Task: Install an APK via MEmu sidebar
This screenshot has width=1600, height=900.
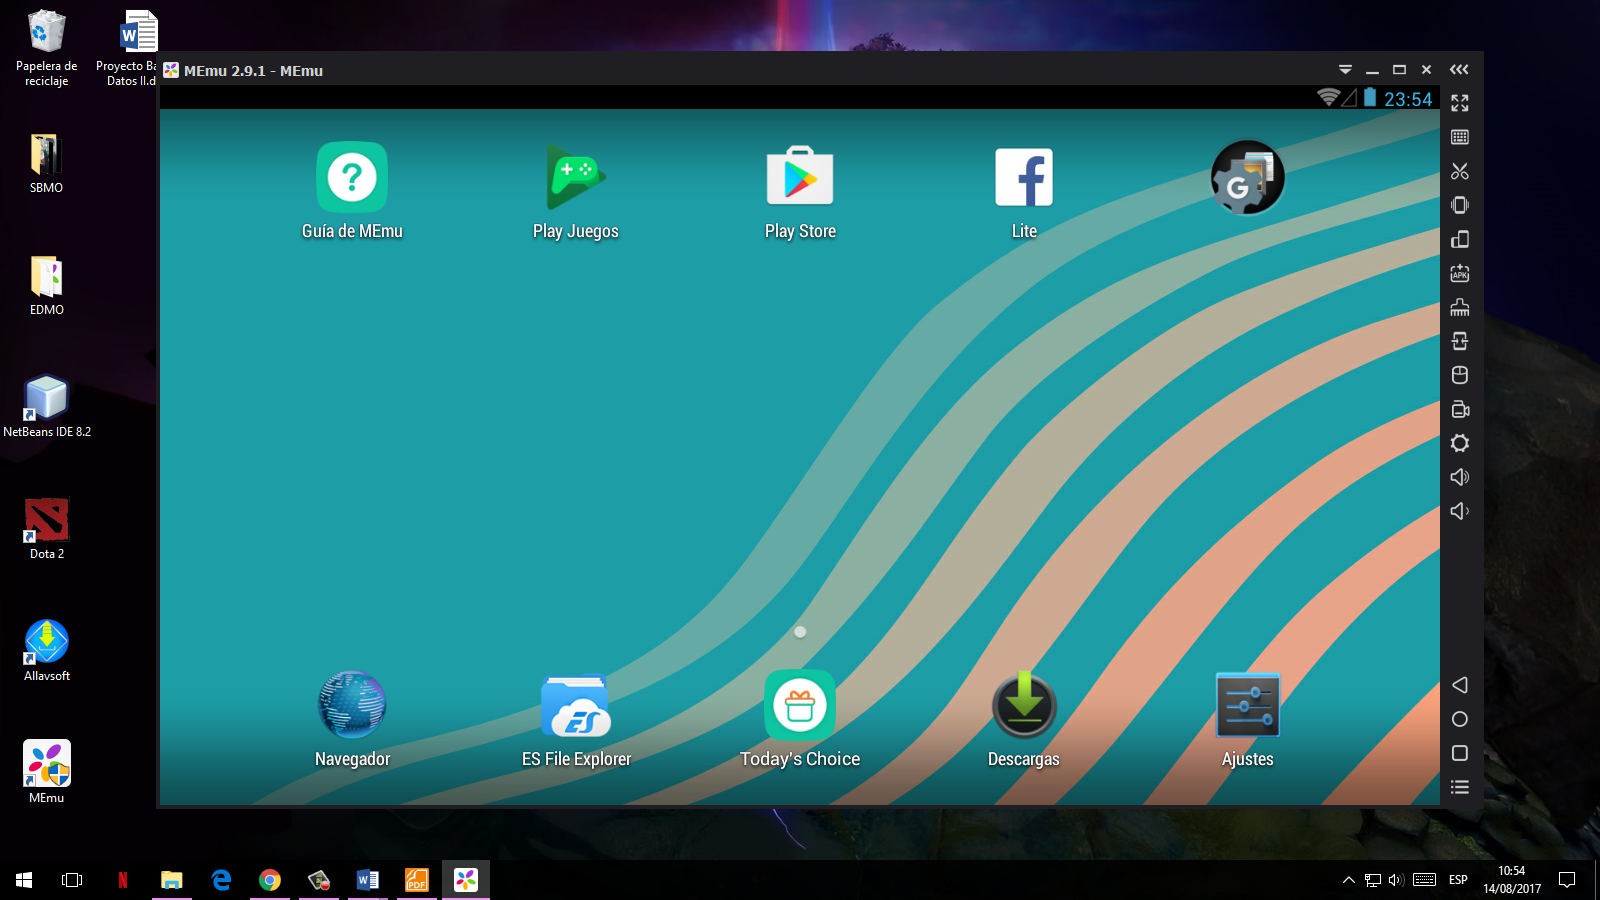Action: point(1460,273)
